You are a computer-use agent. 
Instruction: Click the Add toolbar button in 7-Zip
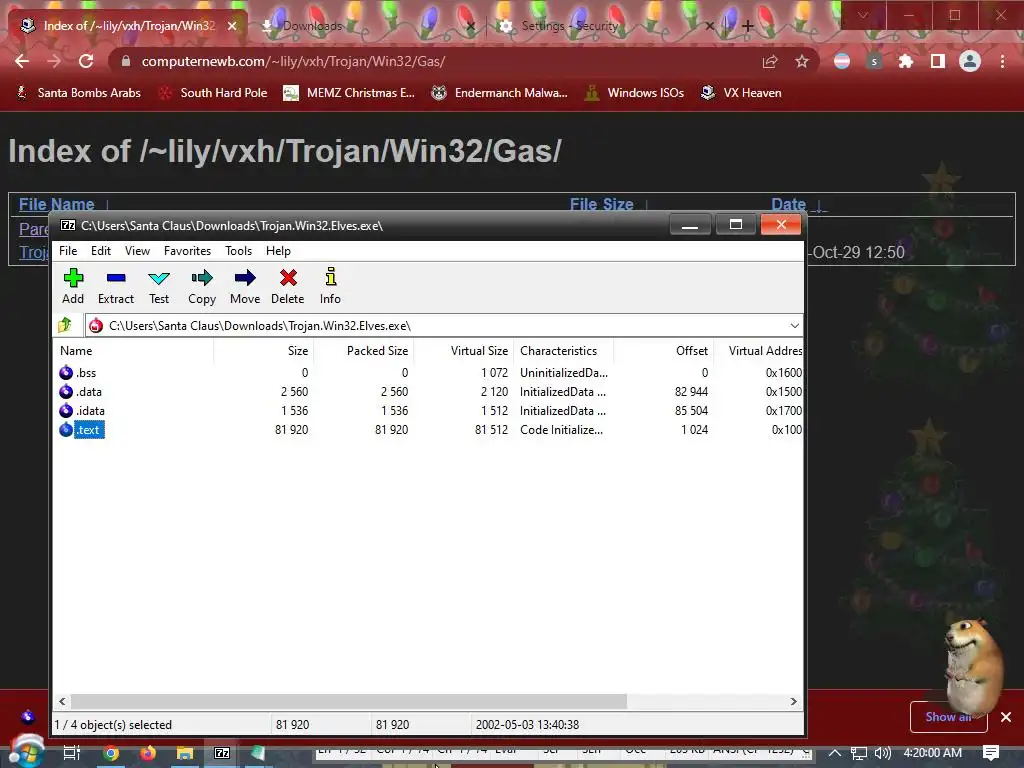(x=73, y=286)
